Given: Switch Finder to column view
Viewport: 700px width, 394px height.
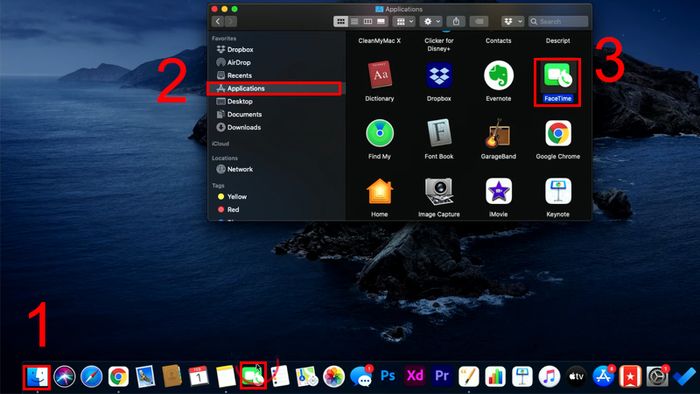Looking at the screenshot, I should point(368,21).
